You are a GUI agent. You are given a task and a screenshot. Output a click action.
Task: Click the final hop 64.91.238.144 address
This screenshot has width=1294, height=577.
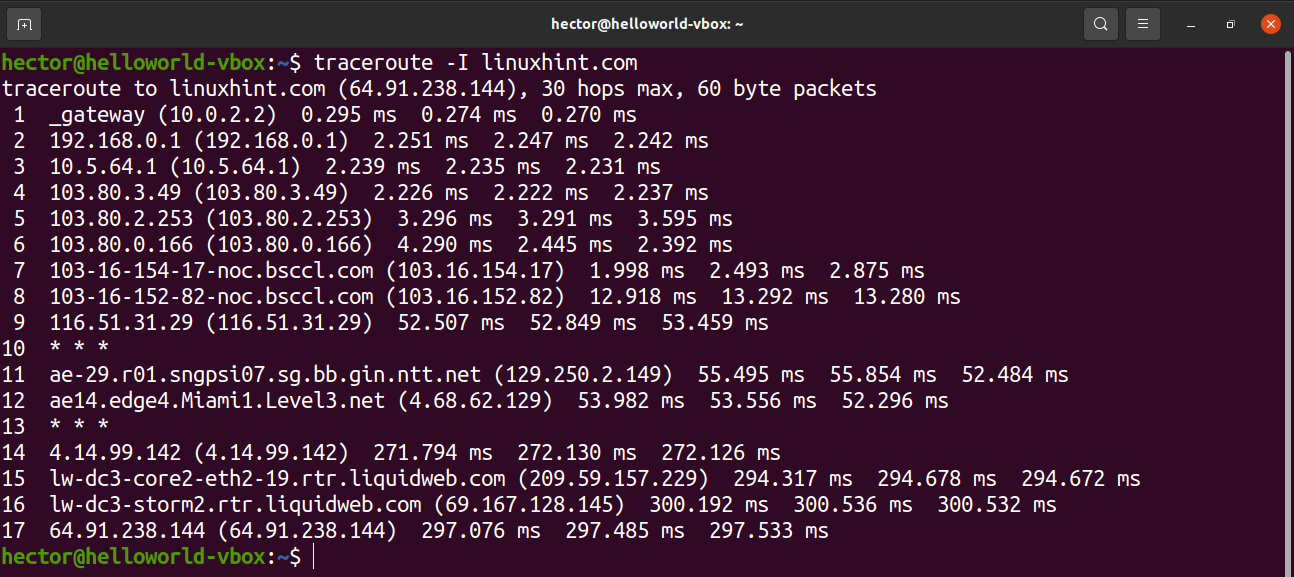(121, 531)
